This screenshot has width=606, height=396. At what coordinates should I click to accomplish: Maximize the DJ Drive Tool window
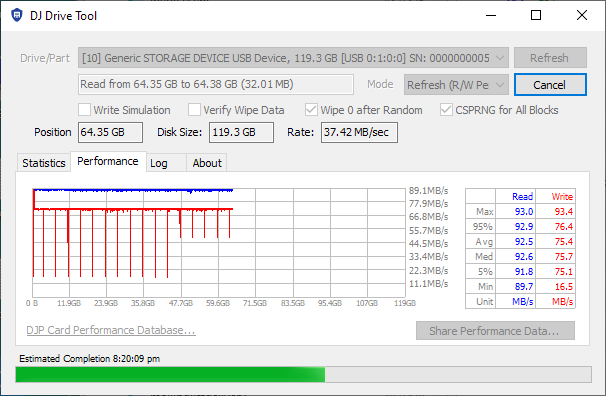[536, 15]
